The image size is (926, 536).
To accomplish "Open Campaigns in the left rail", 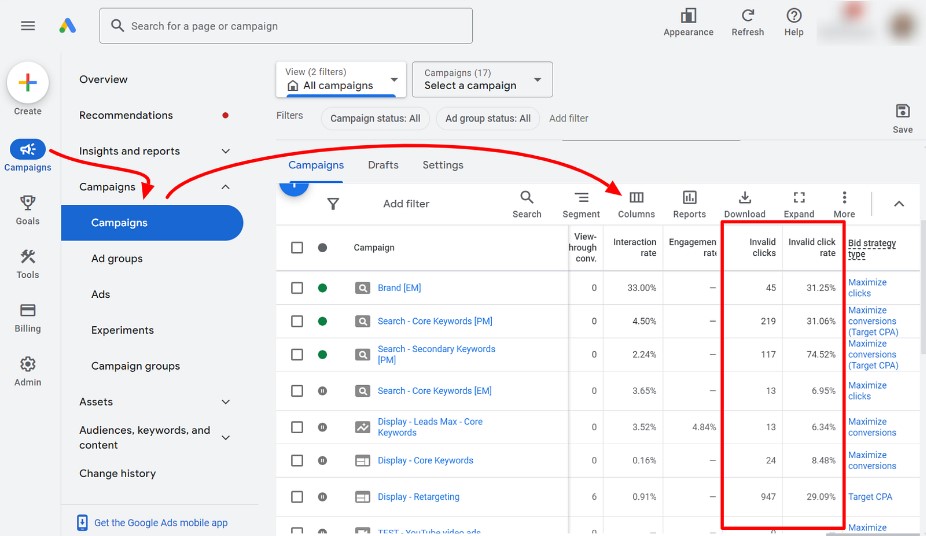I will (28, 155).
